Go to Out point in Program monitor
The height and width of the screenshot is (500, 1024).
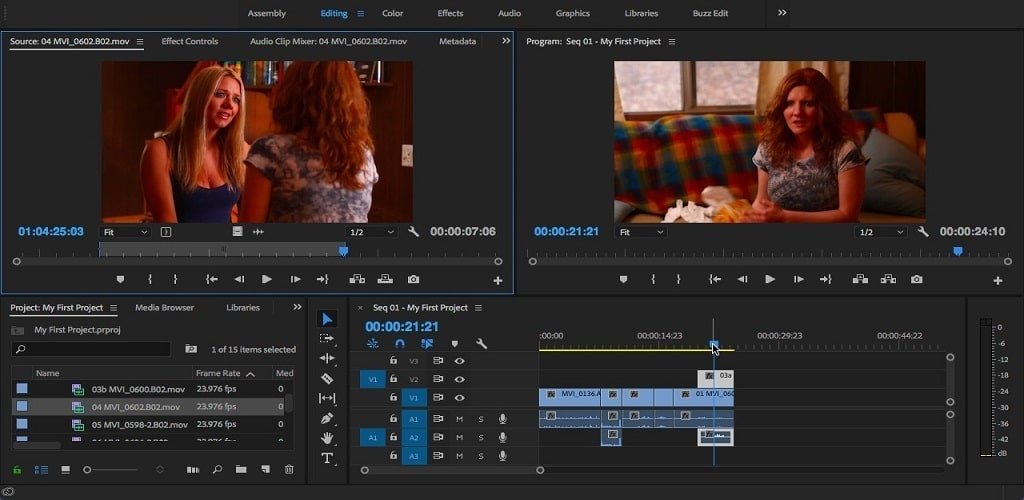(x=825, y=279)
